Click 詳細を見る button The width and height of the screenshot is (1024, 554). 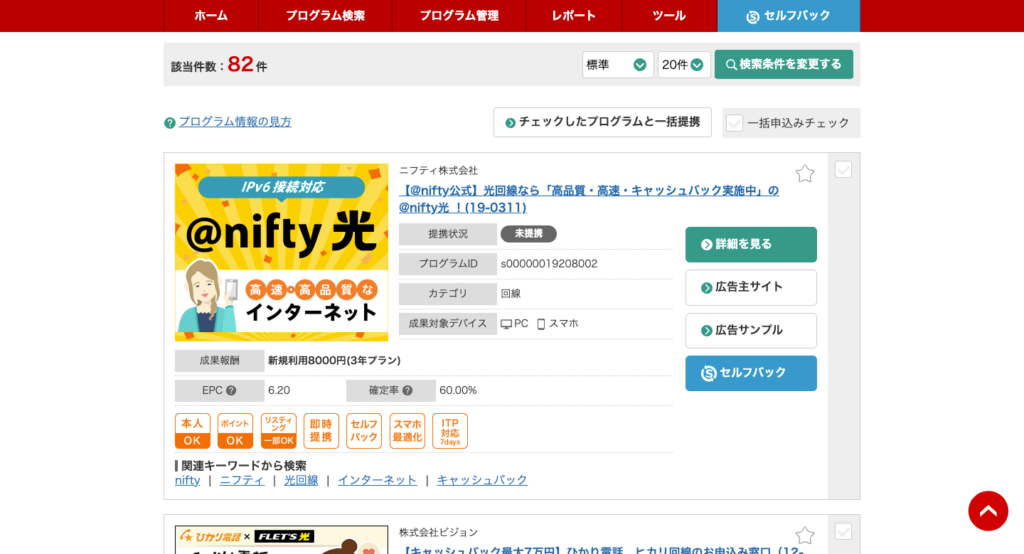coord(751,244)
